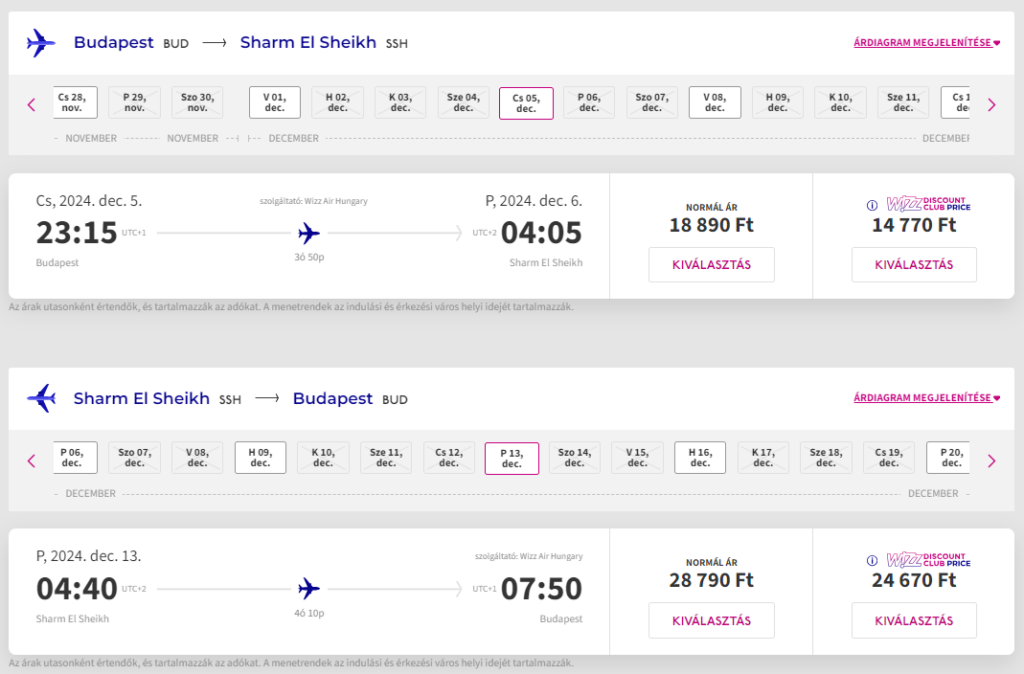Choose return discount club price 24 670 Ft
Viewport: 1024px width, 674px height.
tap(913, 621)
